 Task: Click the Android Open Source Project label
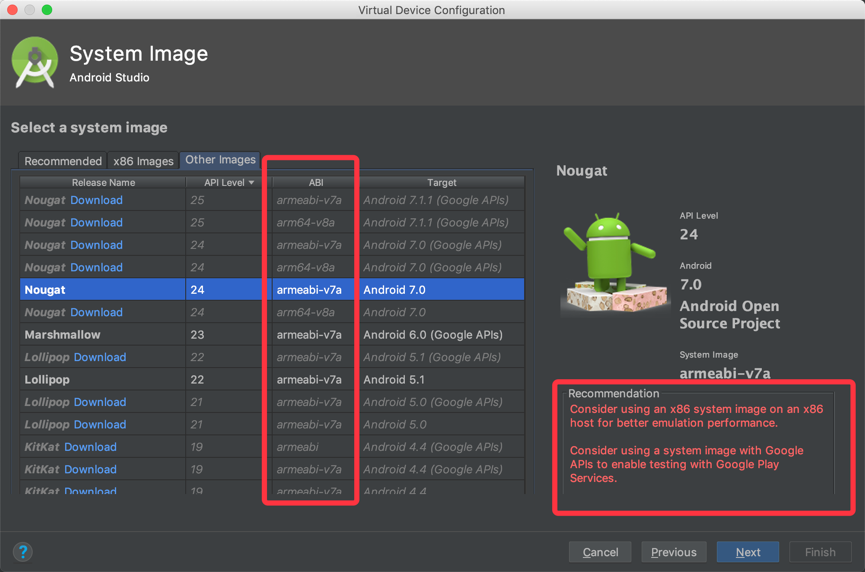[729, 314]
